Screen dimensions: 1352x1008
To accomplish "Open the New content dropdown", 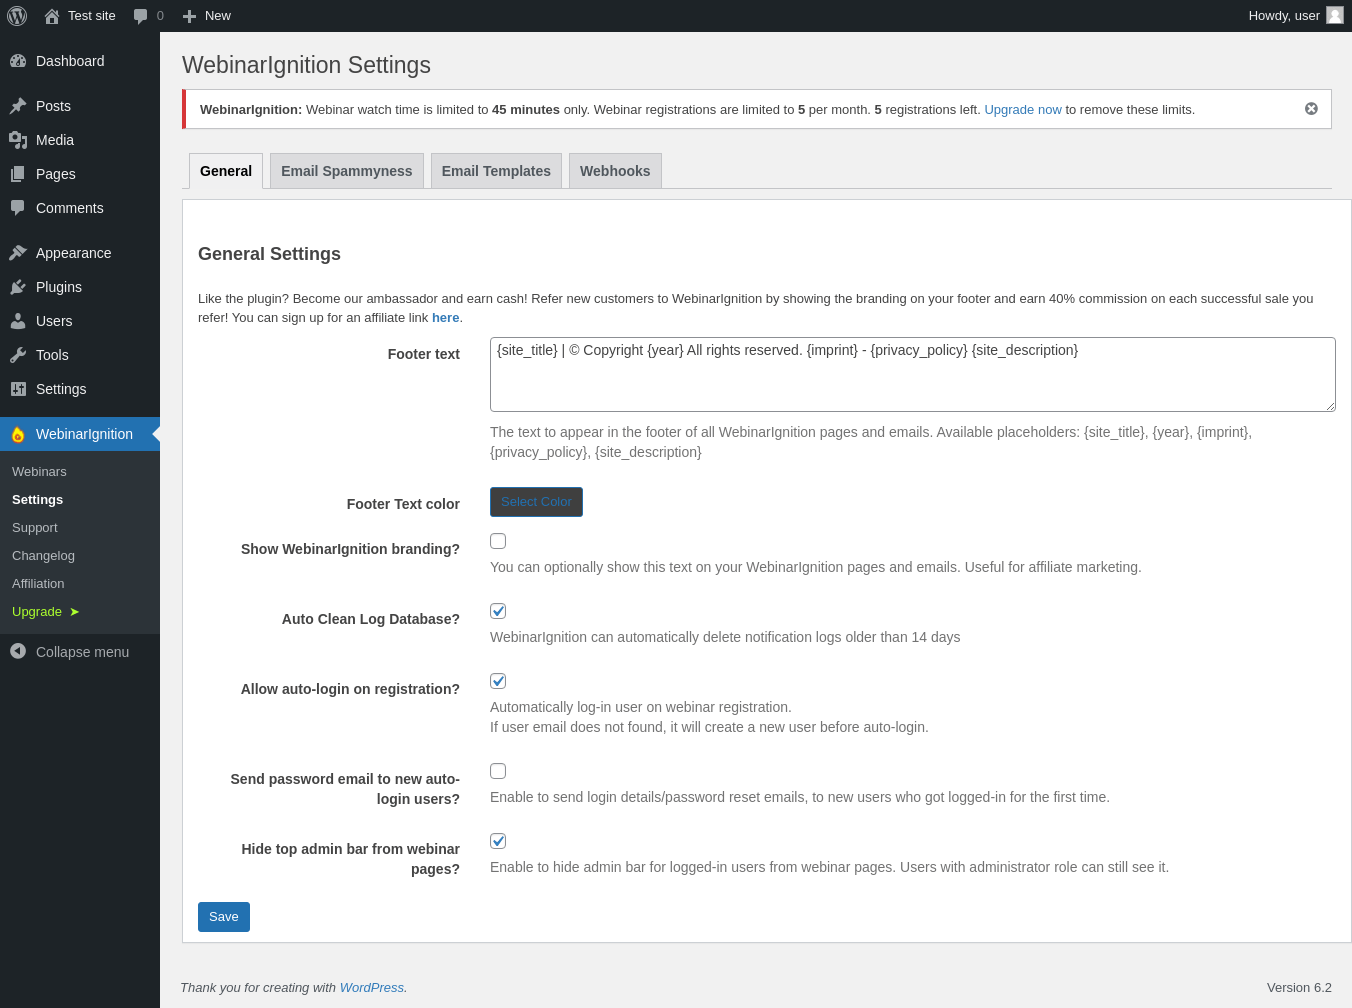I will tap(207, 16).
